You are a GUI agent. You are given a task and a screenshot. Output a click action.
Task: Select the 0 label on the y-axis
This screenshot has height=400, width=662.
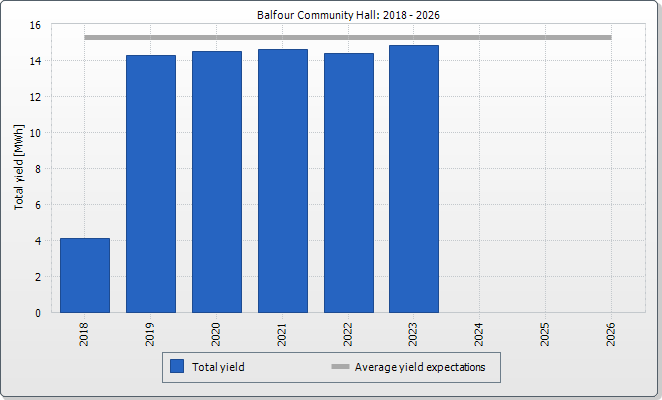click(x=38, y=313)
